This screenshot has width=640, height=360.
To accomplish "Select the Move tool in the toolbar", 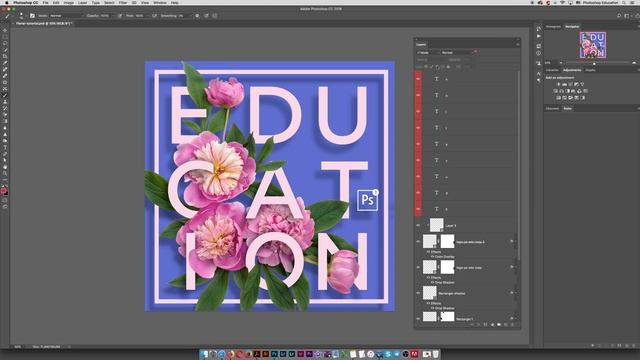I will pyautogui.click(x=5, y=30).
